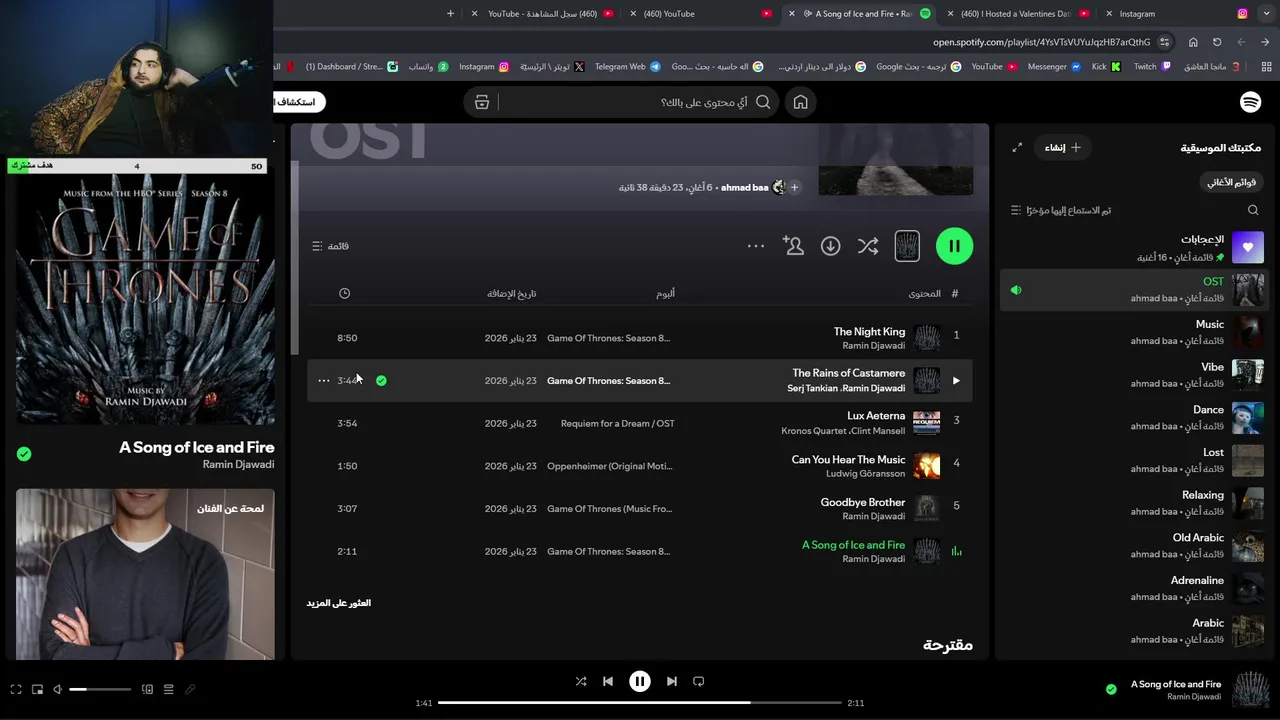Switch to Instagram browser tab
This screenshot has height=720, width=1280.
point(1180,14)
